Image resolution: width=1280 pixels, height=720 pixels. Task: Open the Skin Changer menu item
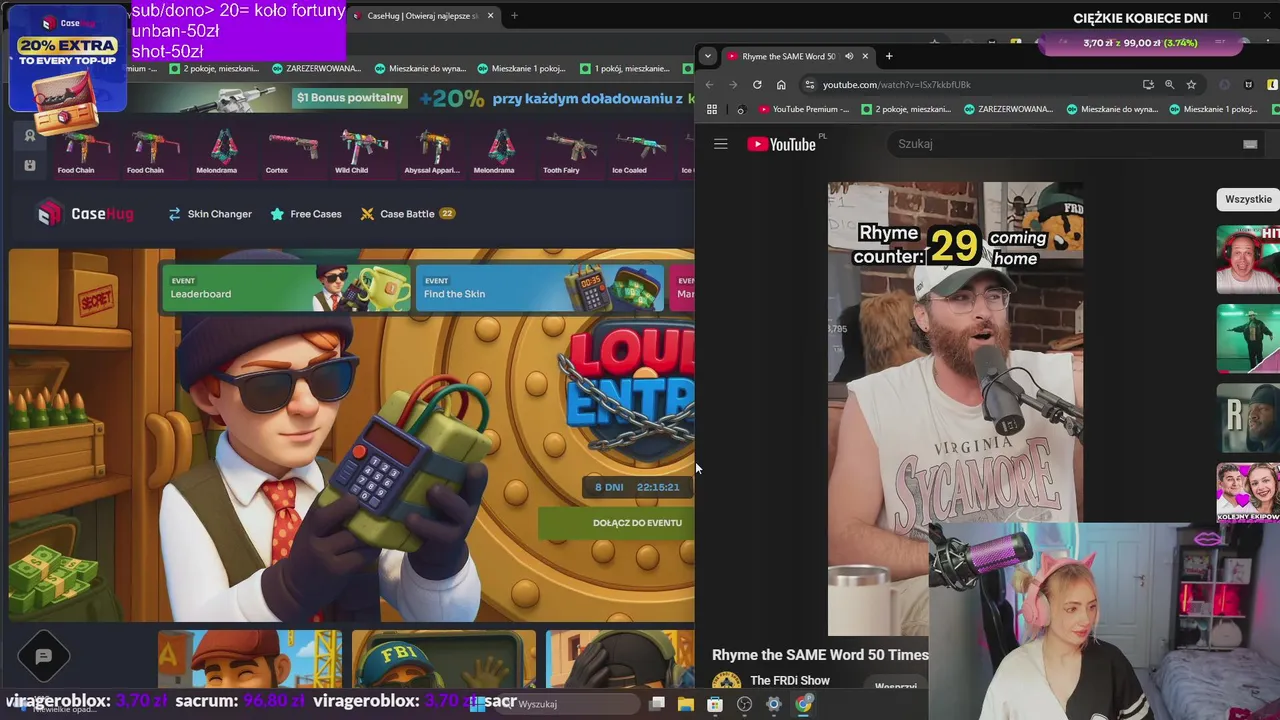[x=210, y=214]
